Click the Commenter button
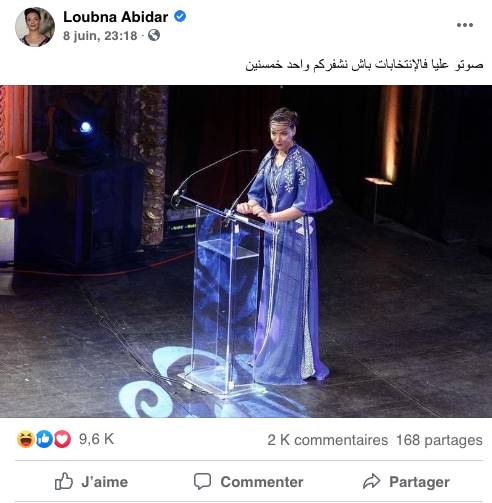 [248, 482]
